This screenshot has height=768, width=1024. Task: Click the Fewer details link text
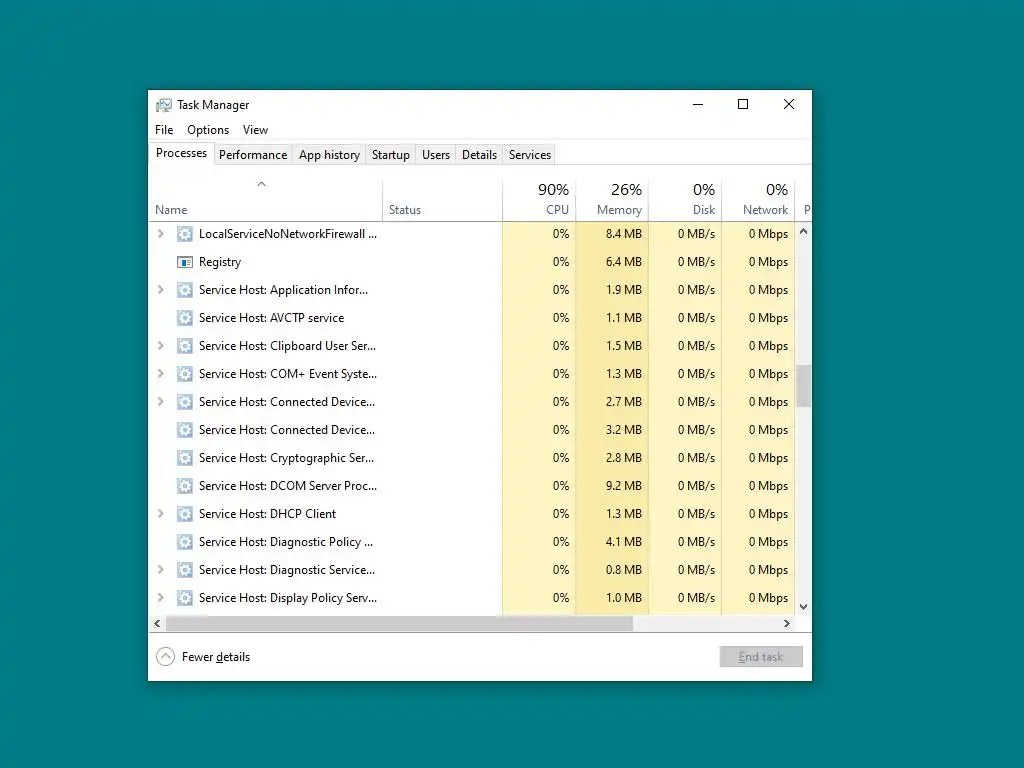(216, 657)
